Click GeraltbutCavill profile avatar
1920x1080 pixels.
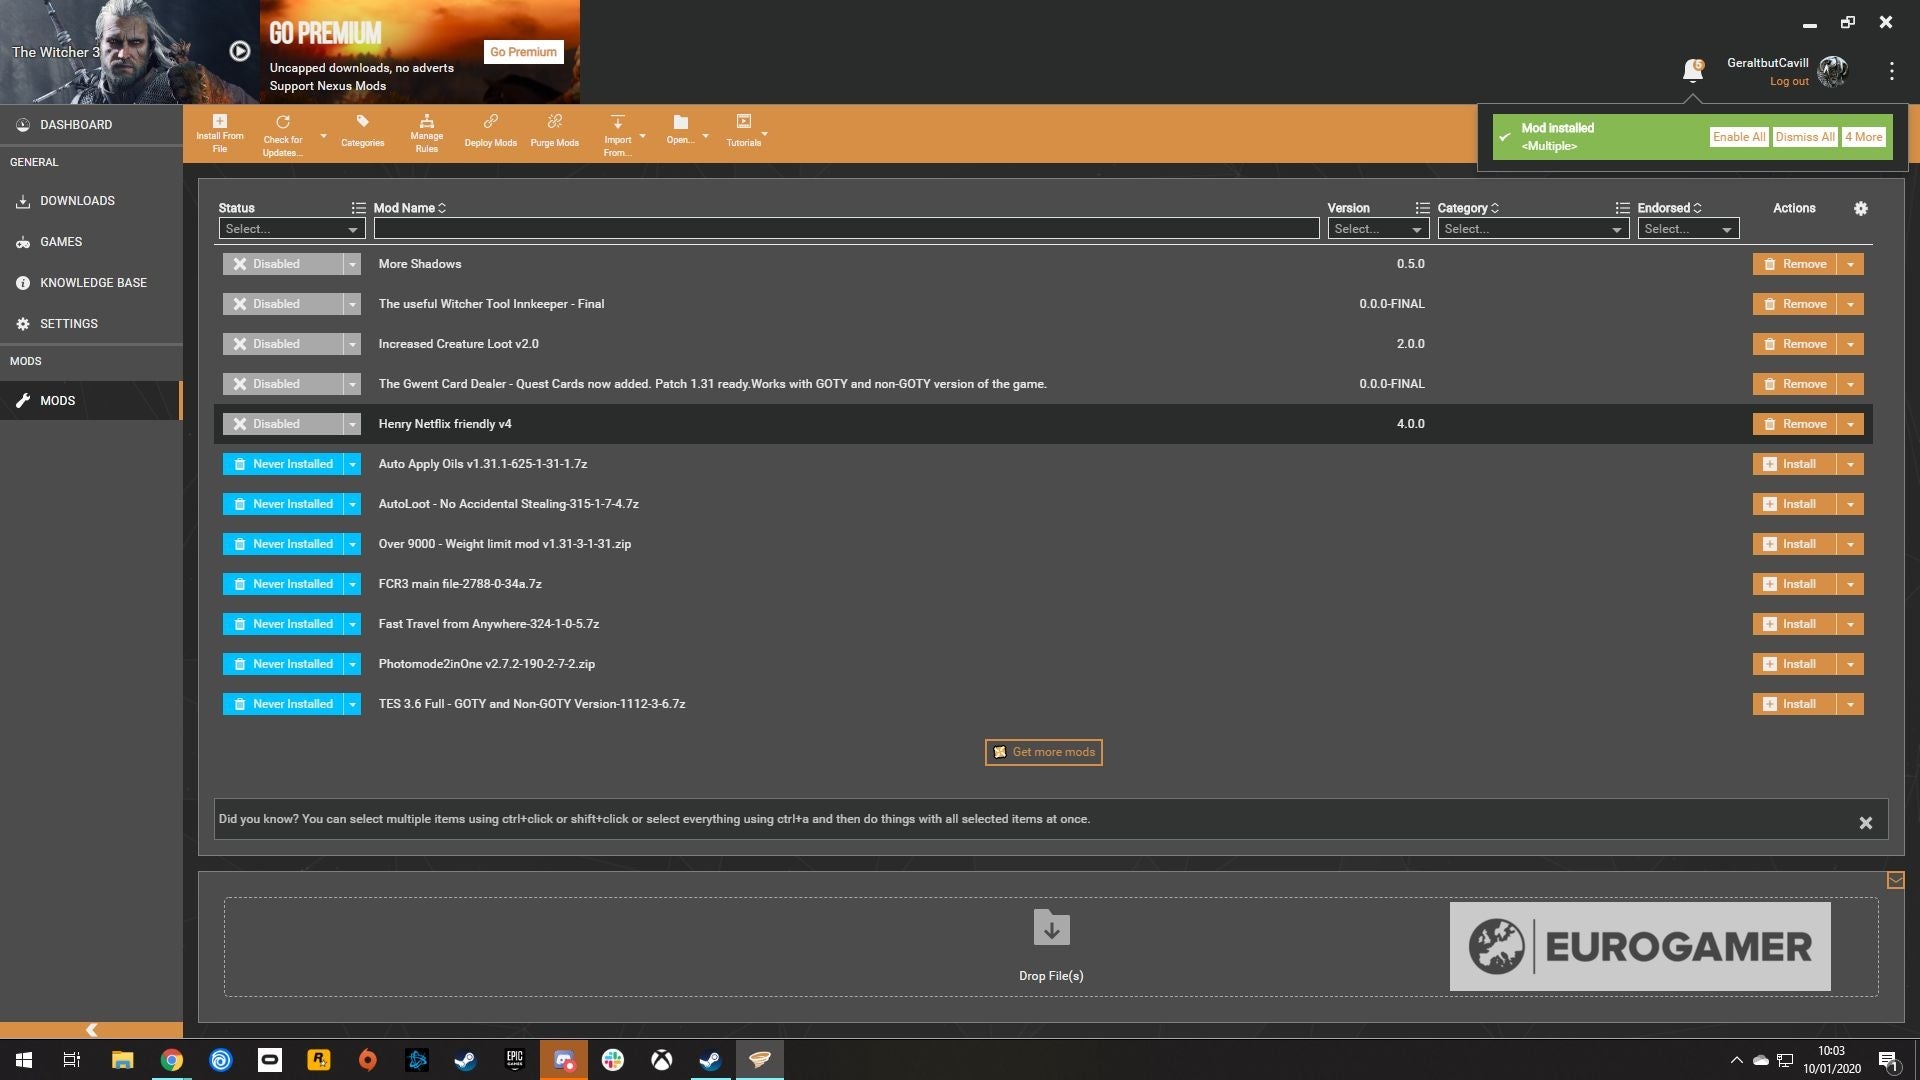[x=1833, y=71]
